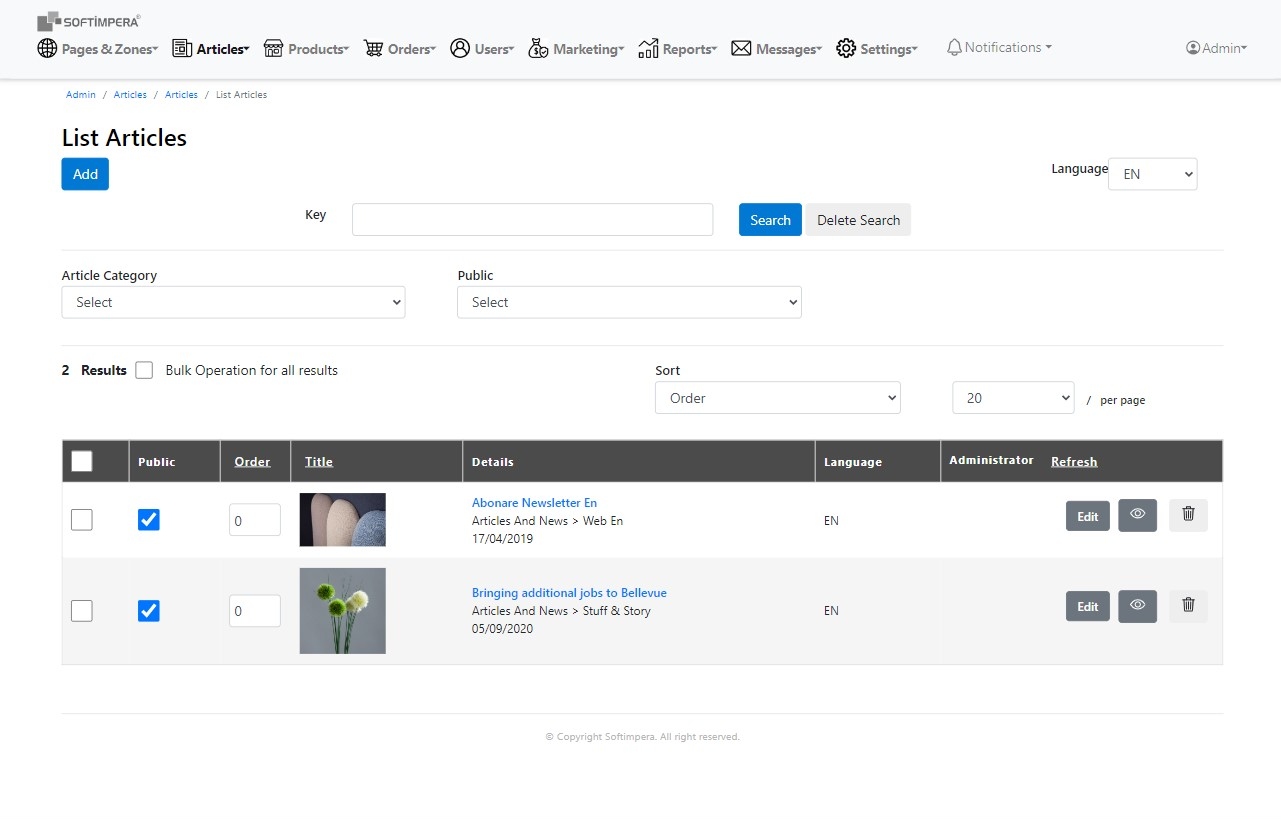Image resolution: width=1281 pixels, height=820 pixels.
Task: Open the Language EN dropdown
Action: pyautogui.click(x=1152, y=174)
